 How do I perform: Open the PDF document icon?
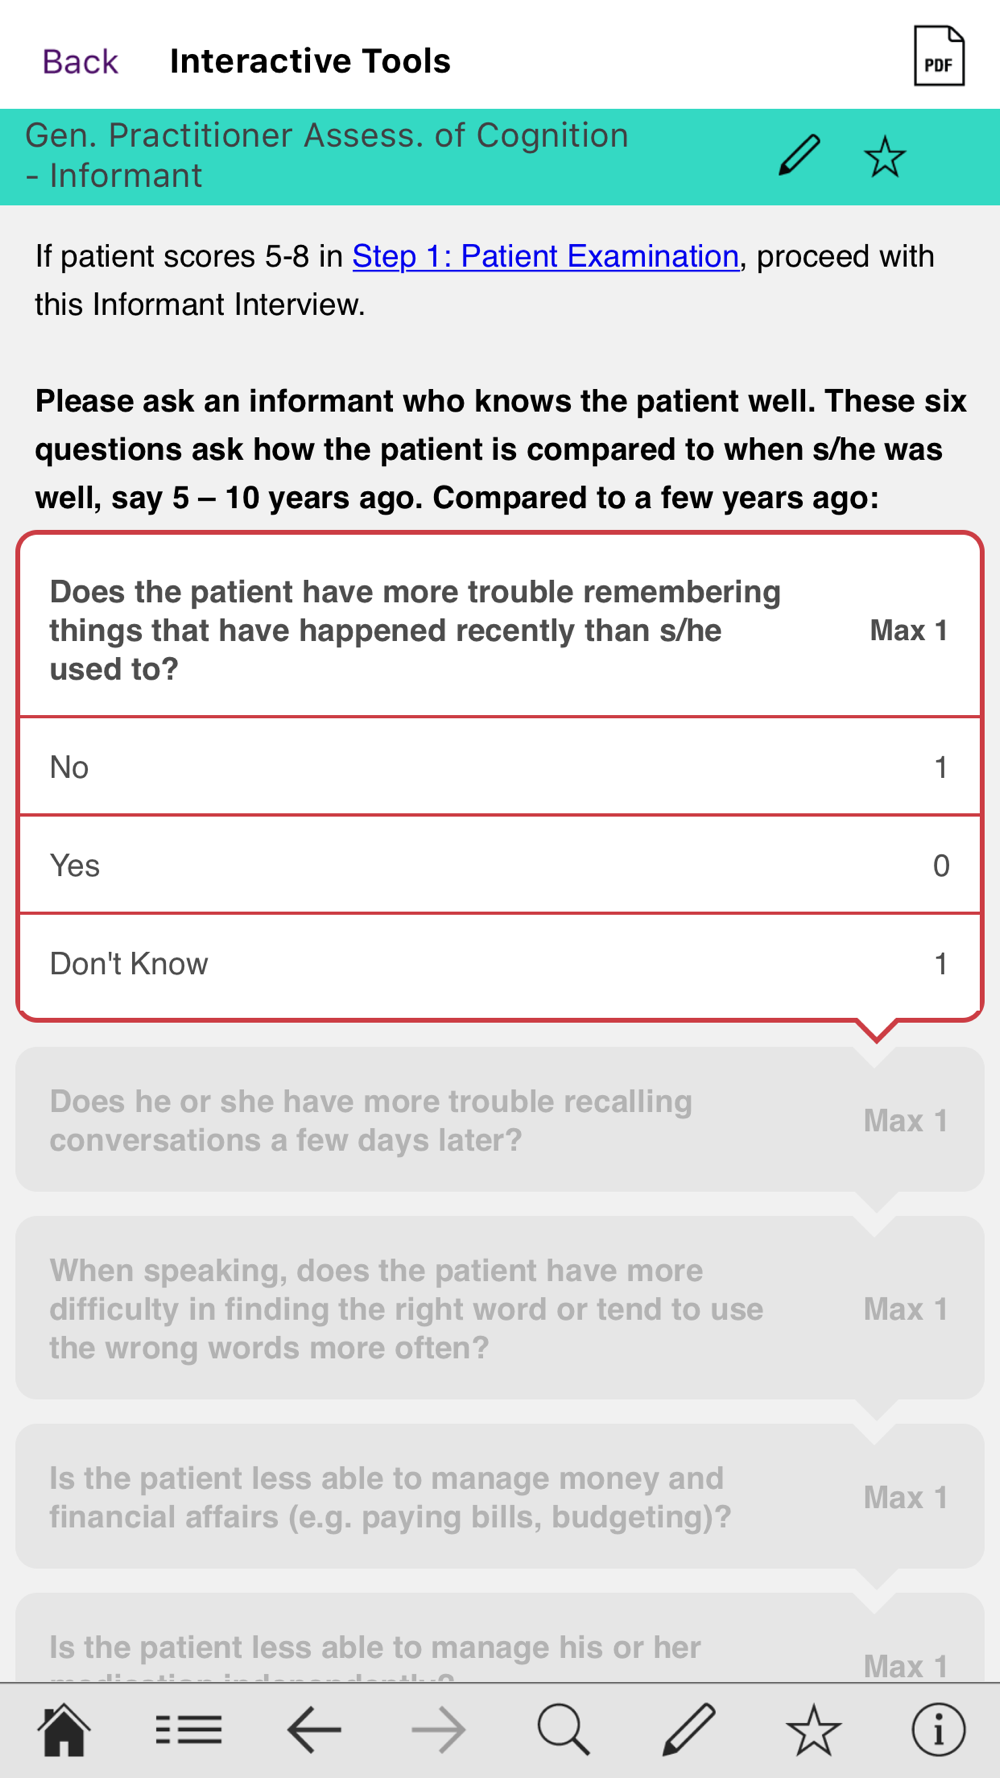pyautogui.click(x=939, y=56)
